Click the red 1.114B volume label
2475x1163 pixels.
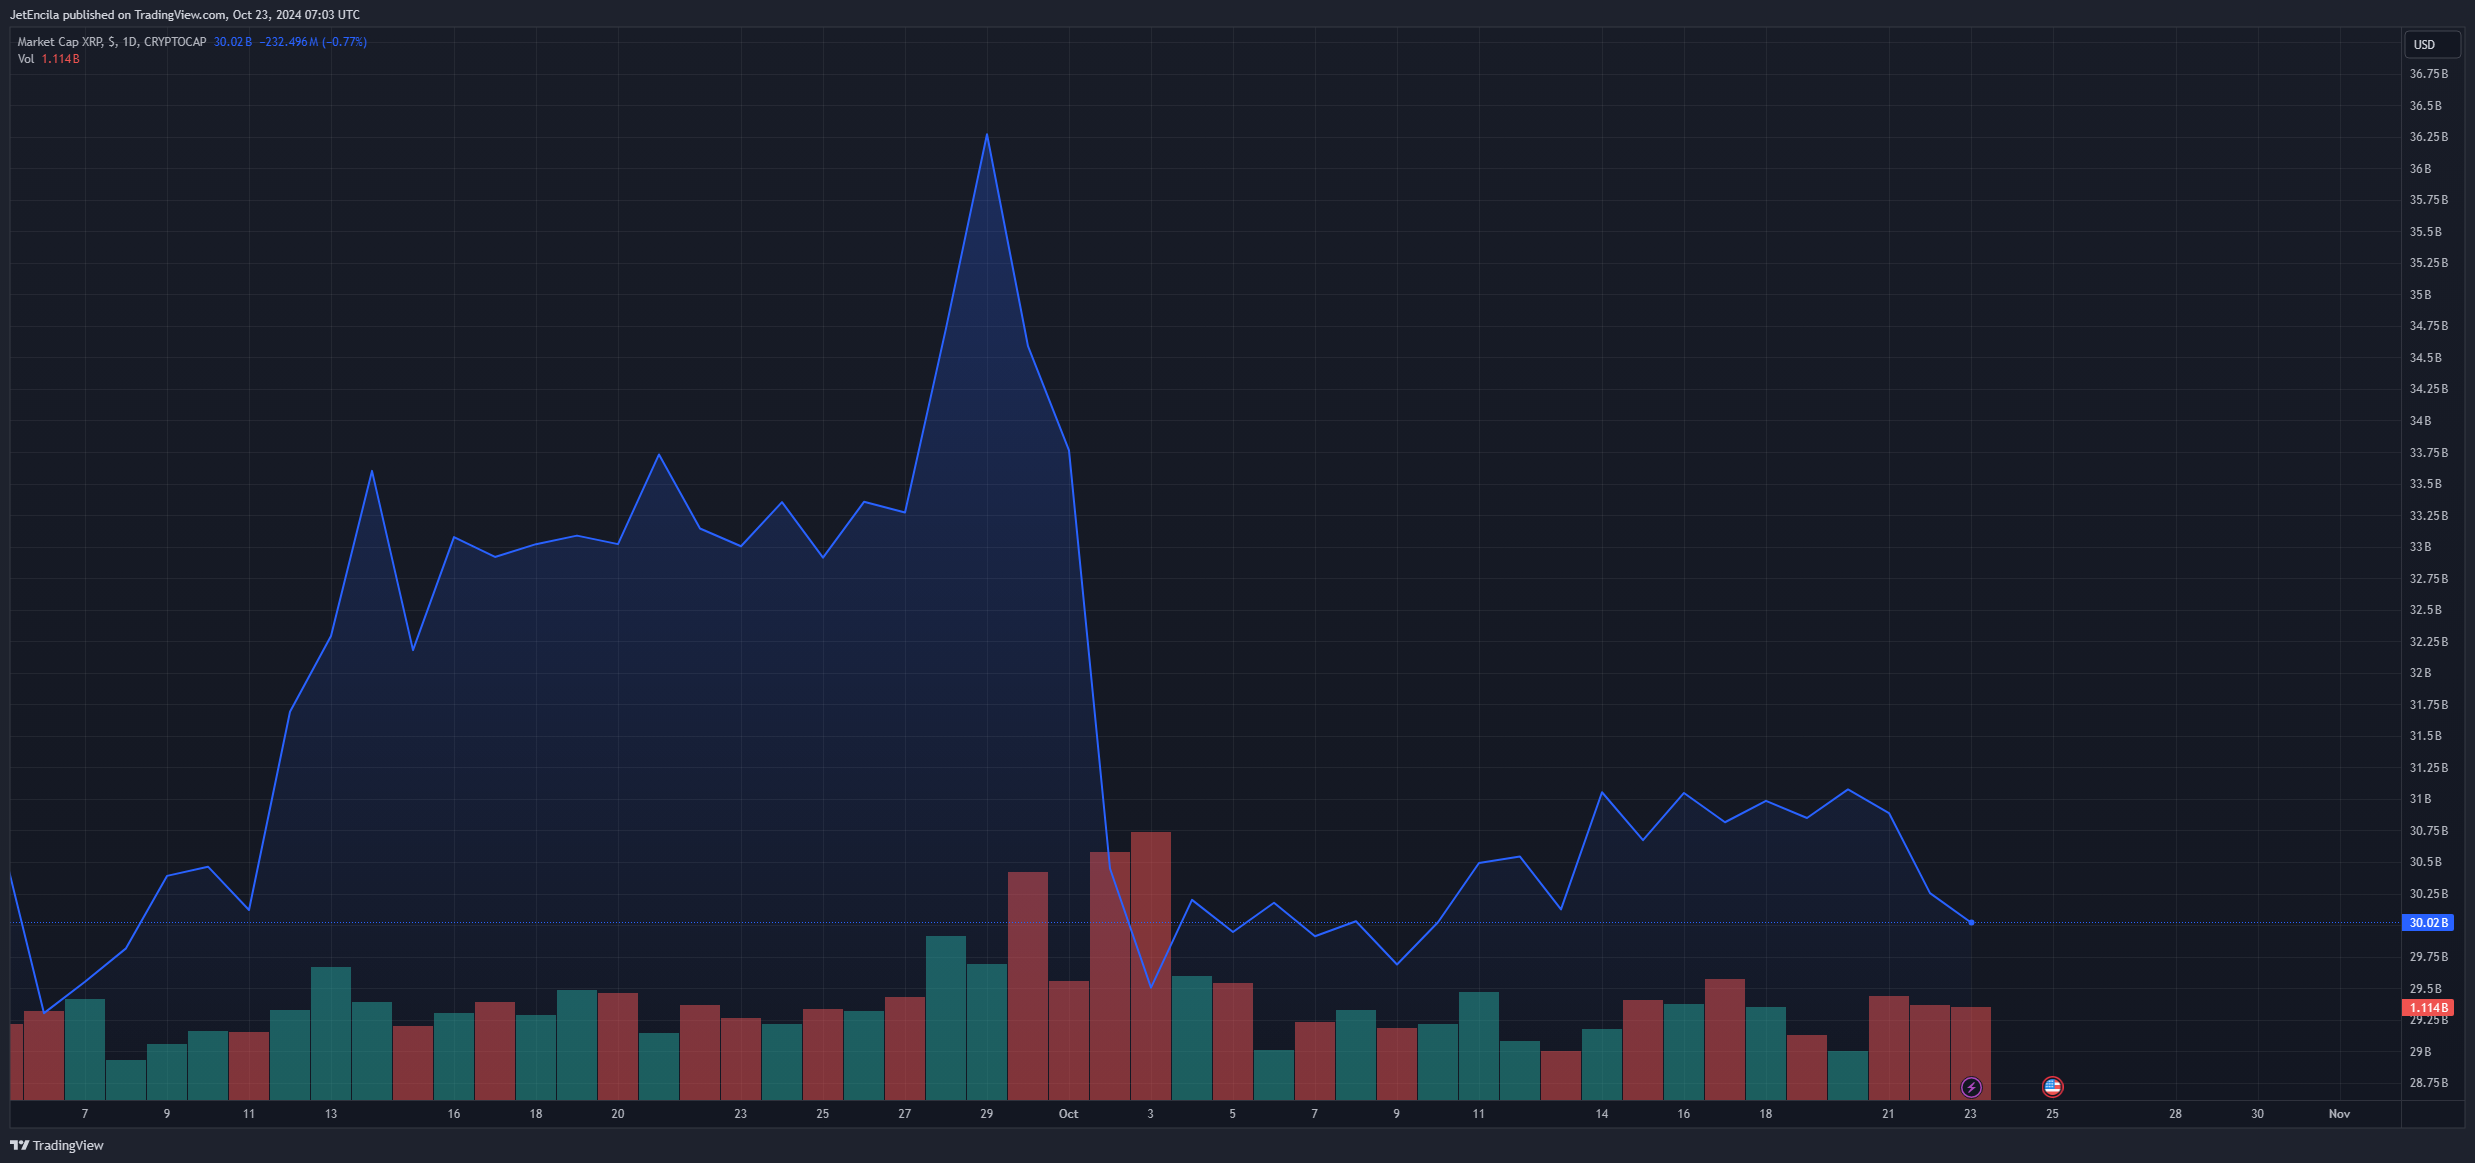pos(2427,1008)
